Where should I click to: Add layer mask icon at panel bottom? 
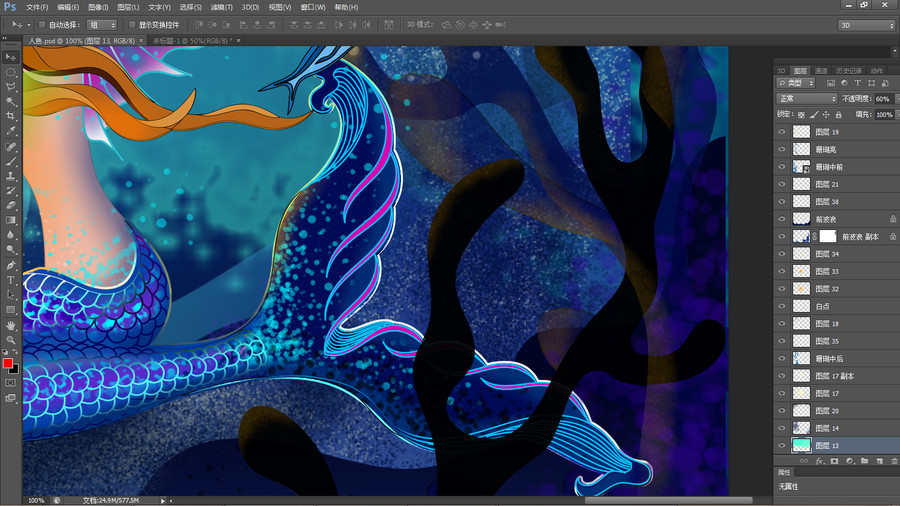click(x=835, y=461)
